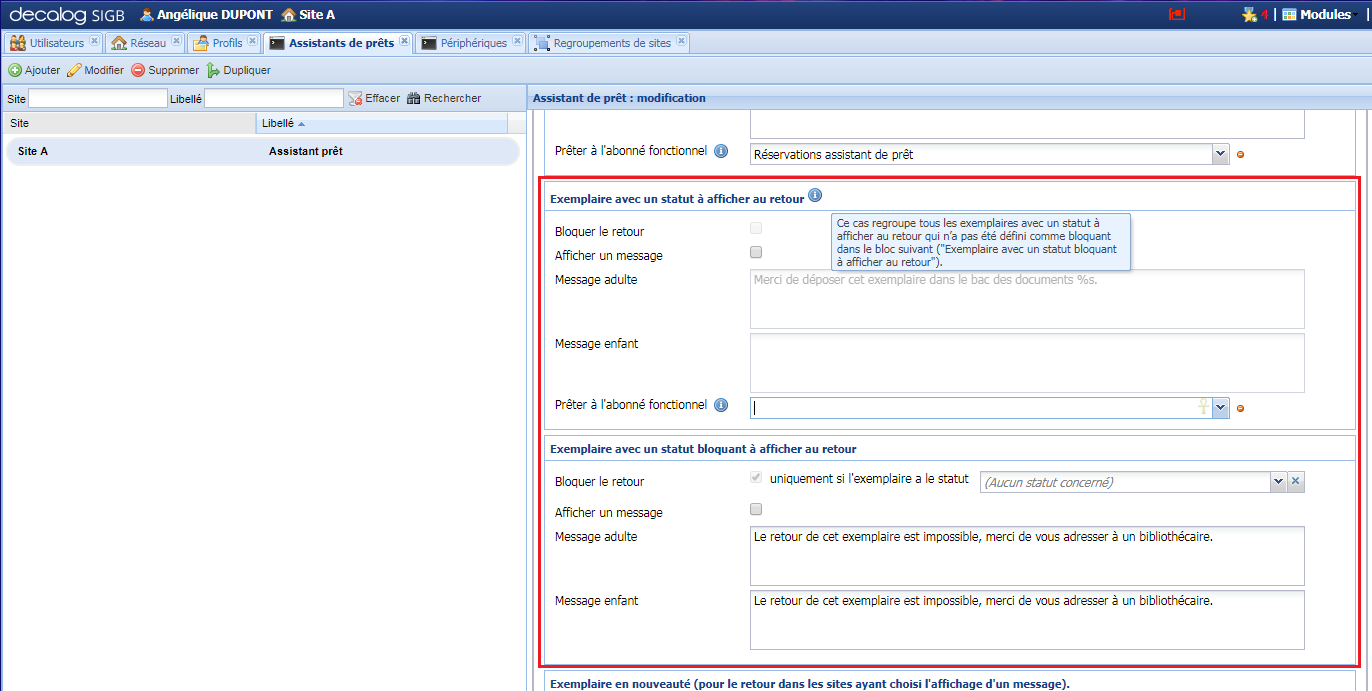
Task: Click the Site search input field
Action: point(97,97)
